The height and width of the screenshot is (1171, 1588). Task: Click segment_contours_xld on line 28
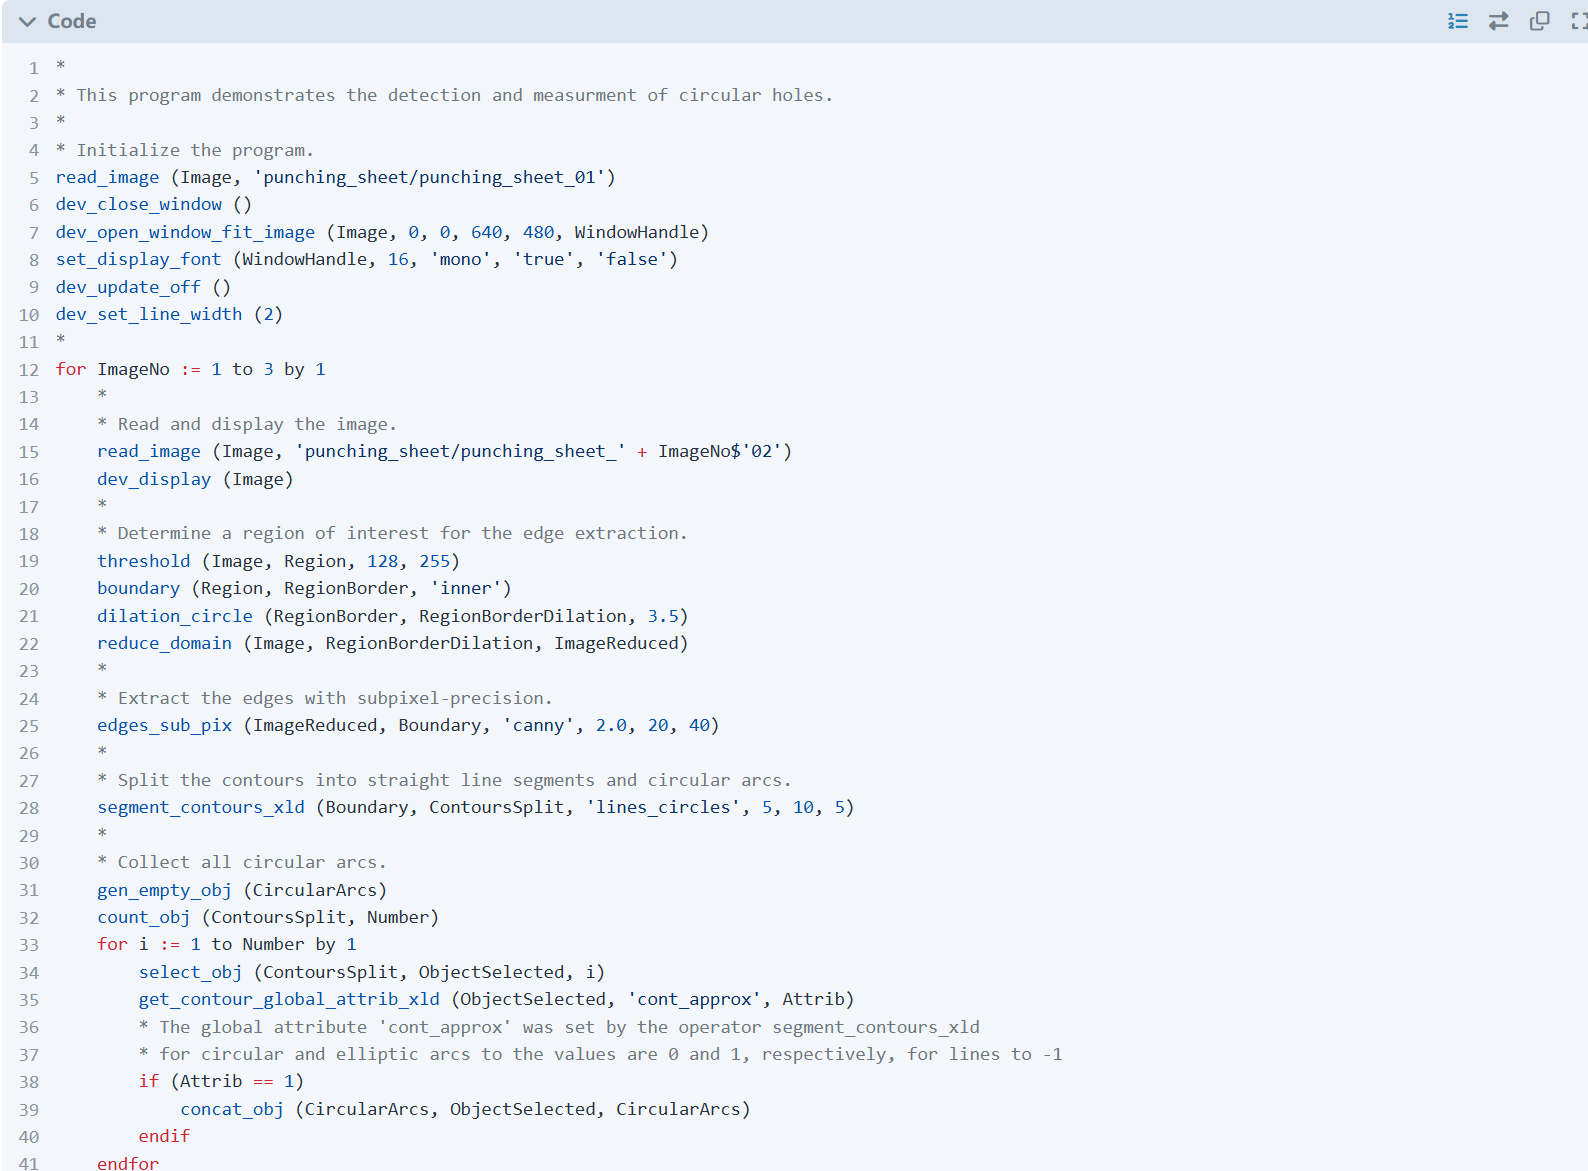point(201,807)
